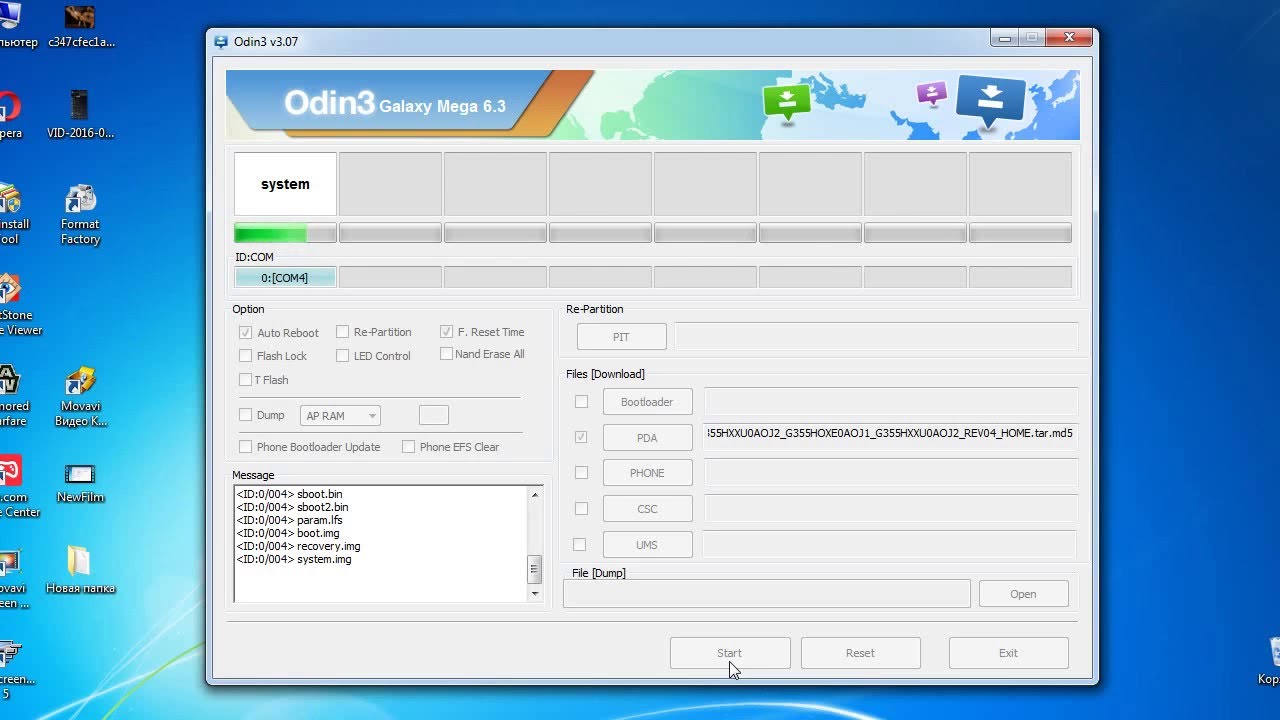Open the AP RAM dropdown

(x=340, y=416)
